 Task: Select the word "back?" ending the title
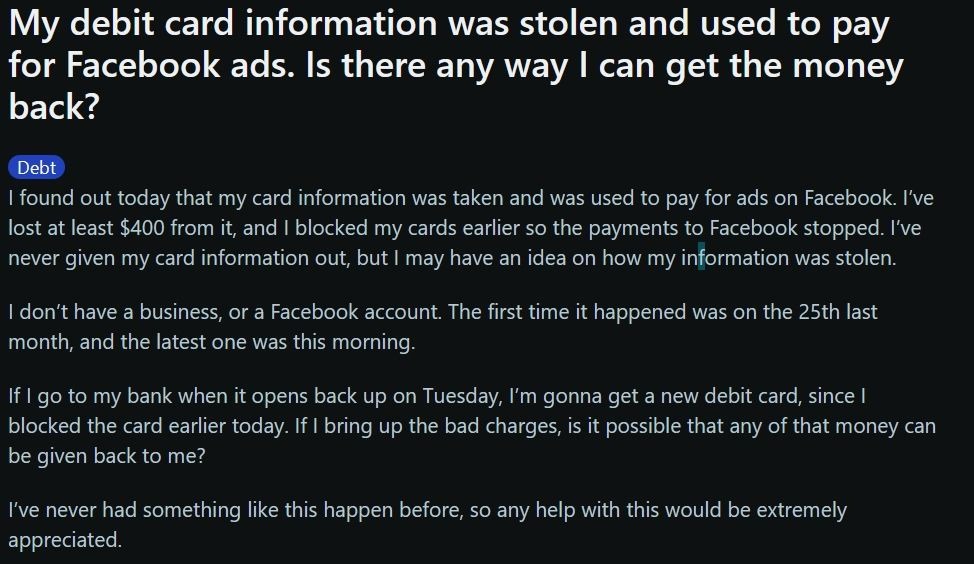pyautogui.click(x=54, y=106)
